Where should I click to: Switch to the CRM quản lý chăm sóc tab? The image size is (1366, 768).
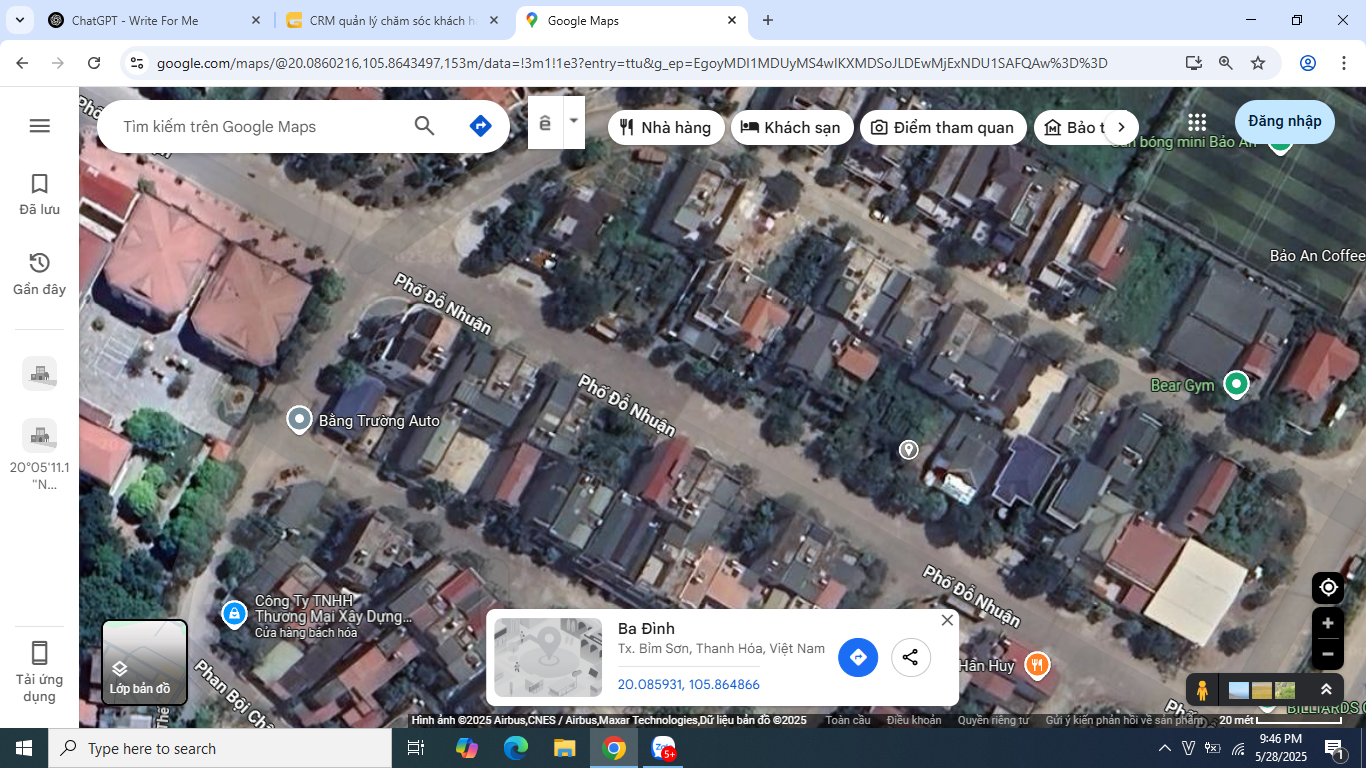pos(392,20)
